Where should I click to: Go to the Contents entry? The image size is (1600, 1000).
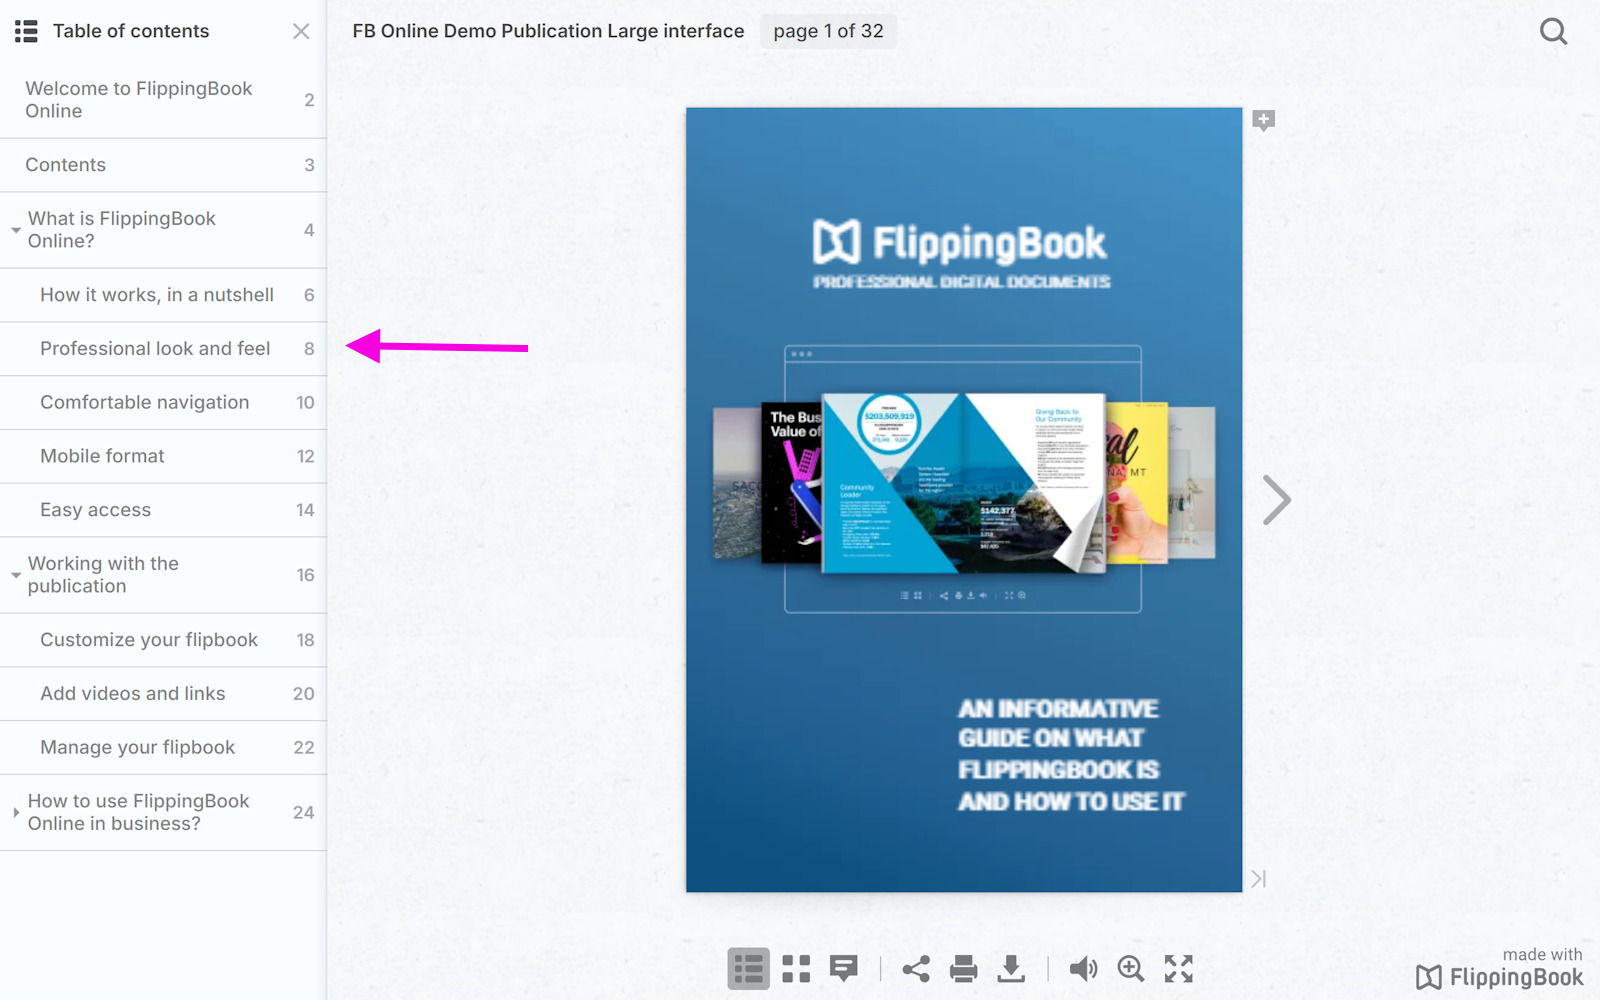tap(163, 165)
